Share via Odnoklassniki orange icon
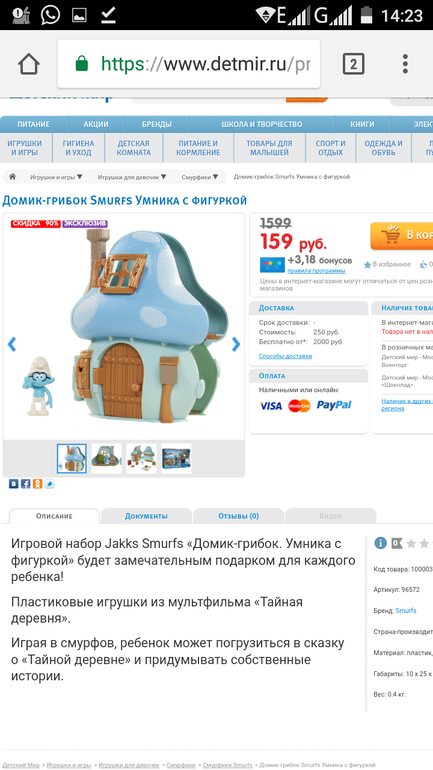 tap(38, 484)
